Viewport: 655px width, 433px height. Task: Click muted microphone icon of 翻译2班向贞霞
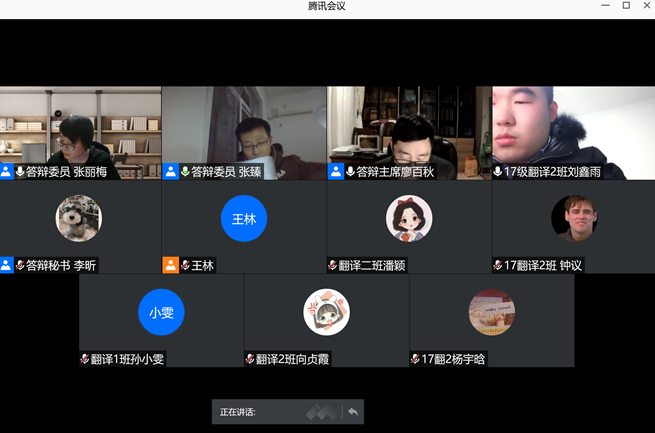[x=250, y=359]
